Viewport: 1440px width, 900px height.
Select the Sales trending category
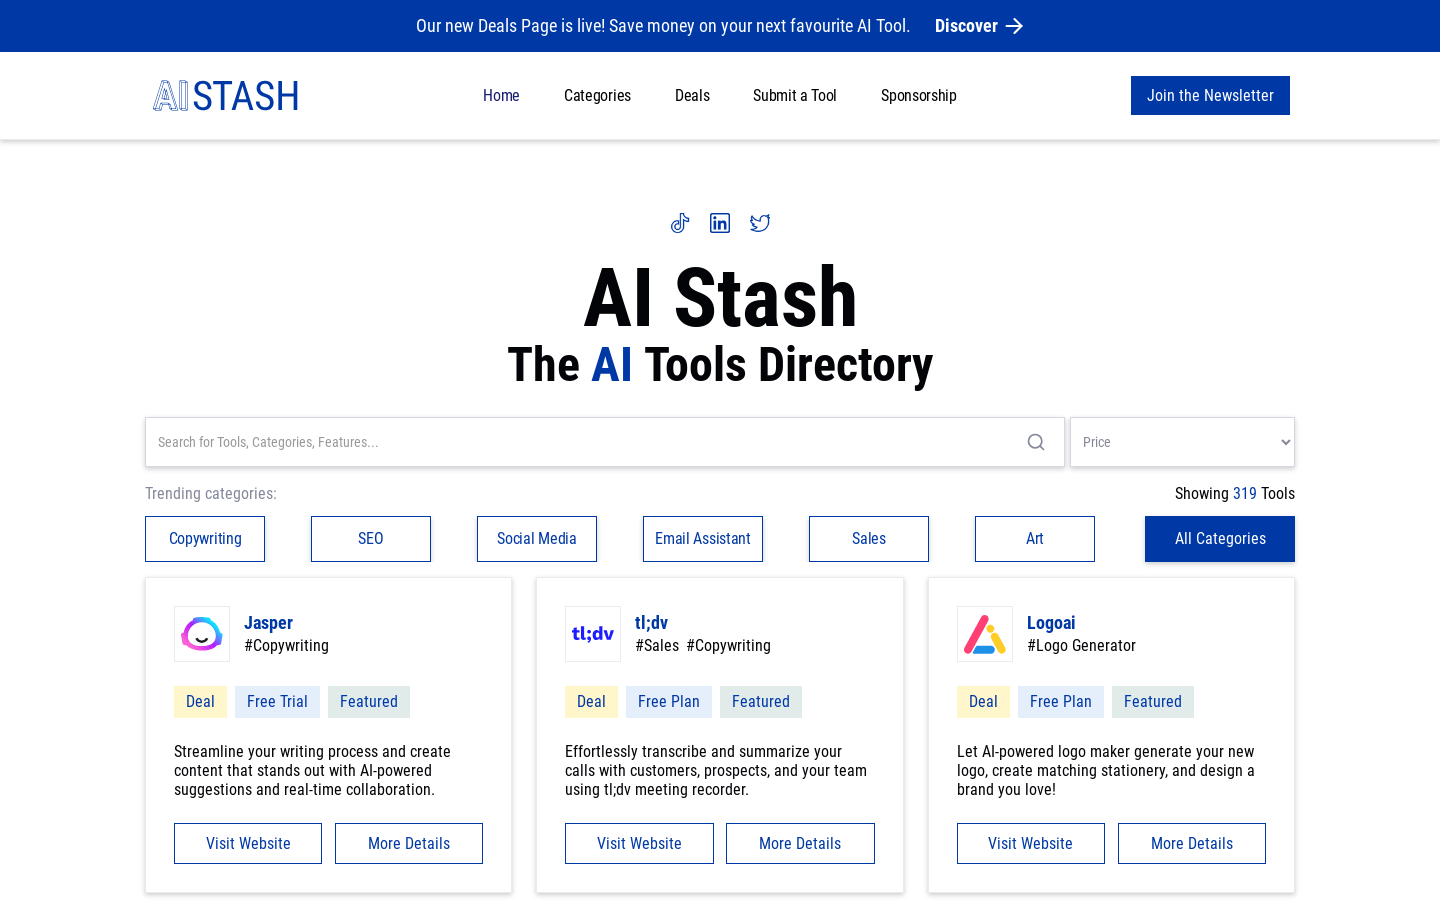pos(869,539)
